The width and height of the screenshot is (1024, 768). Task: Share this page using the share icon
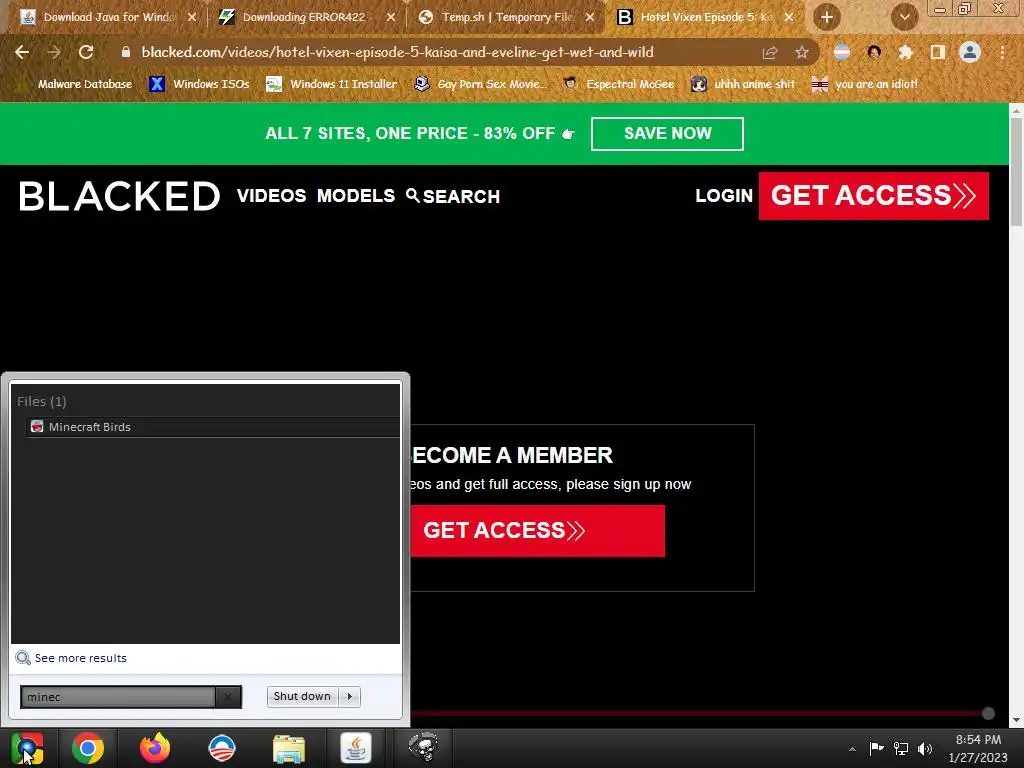[770, 52]
